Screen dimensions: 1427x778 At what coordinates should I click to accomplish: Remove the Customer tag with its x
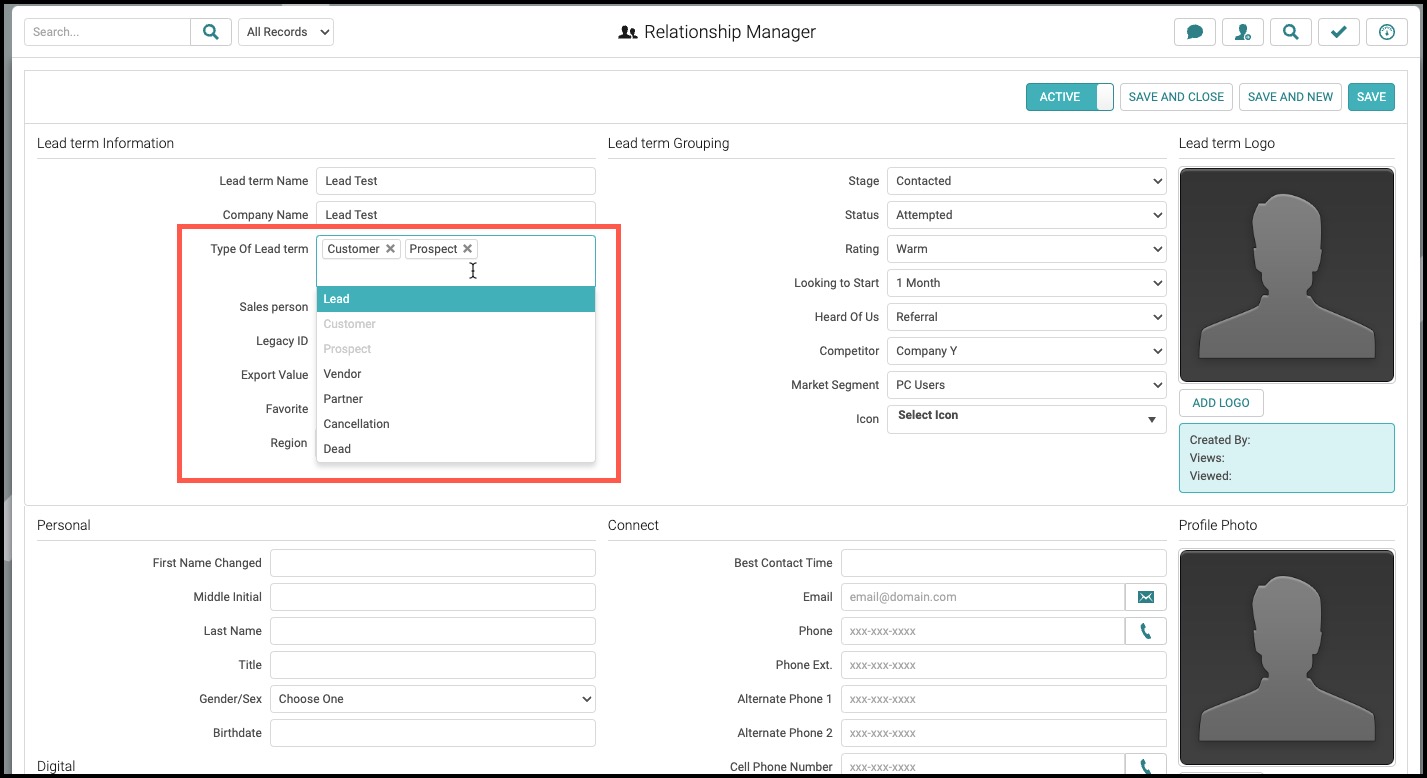(390, 249)
